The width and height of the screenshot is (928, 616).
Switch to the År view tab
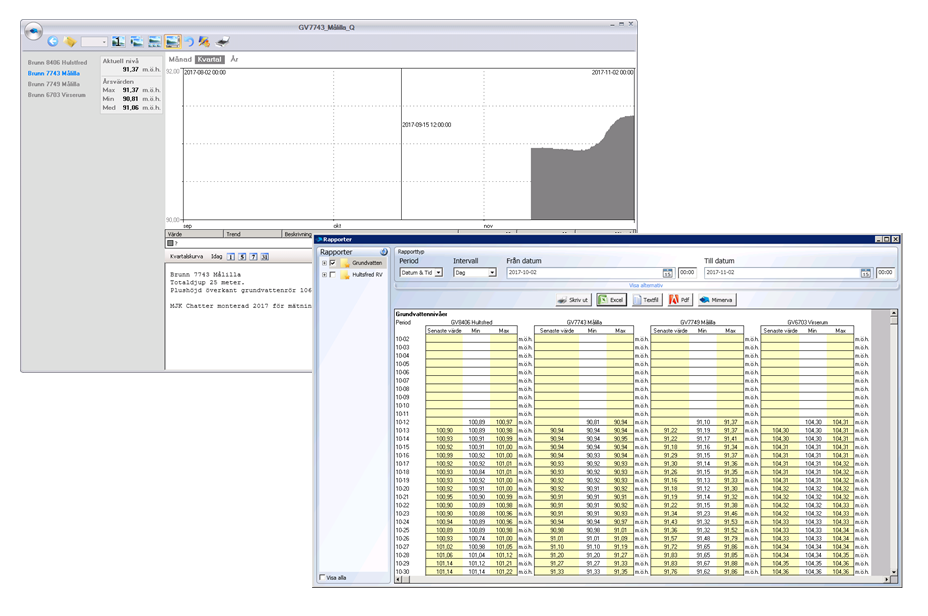[234, 59]
